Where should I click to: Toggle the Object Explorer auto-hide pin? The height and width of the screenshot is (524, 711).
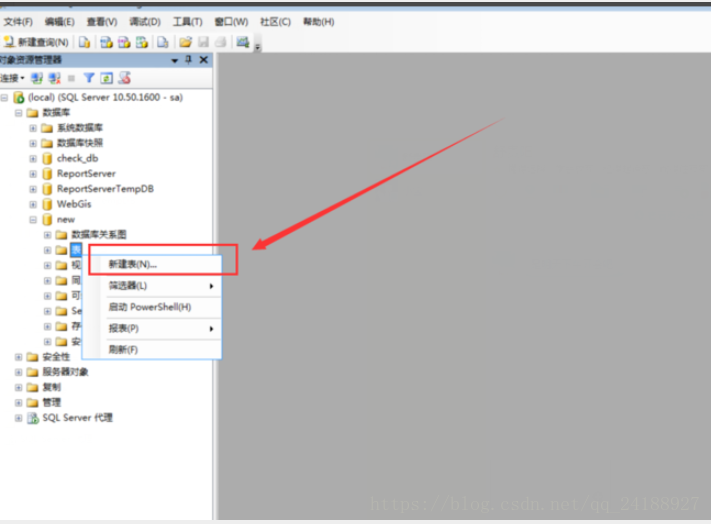pyautogui.click(x=189, y=60)
